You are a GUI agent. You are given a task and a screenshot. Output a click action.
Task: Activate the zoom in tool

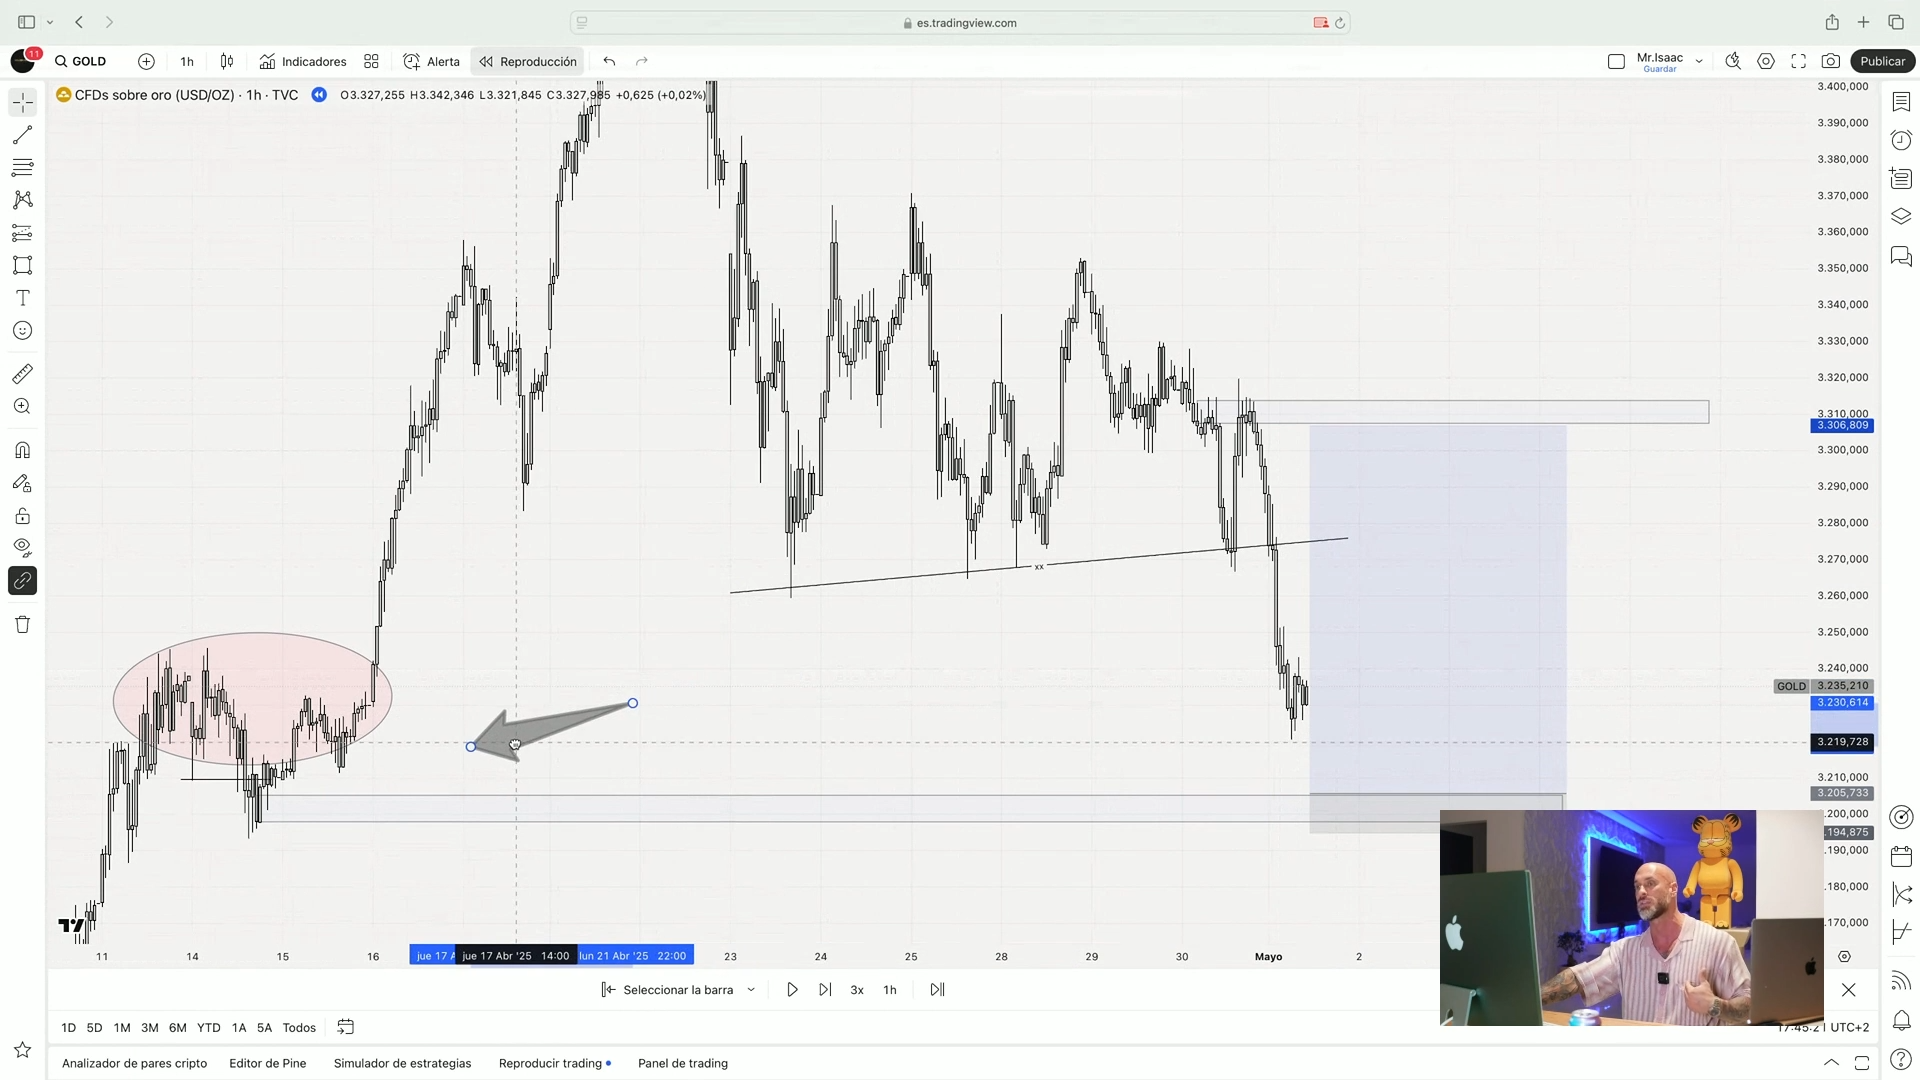pyautogui.click(x=22, y=407)
